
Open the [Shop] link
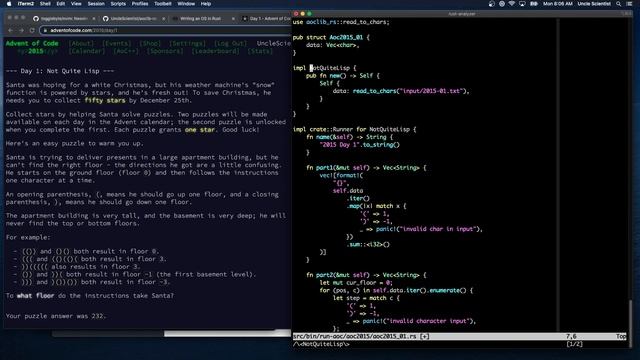click(x=150, y=43)
